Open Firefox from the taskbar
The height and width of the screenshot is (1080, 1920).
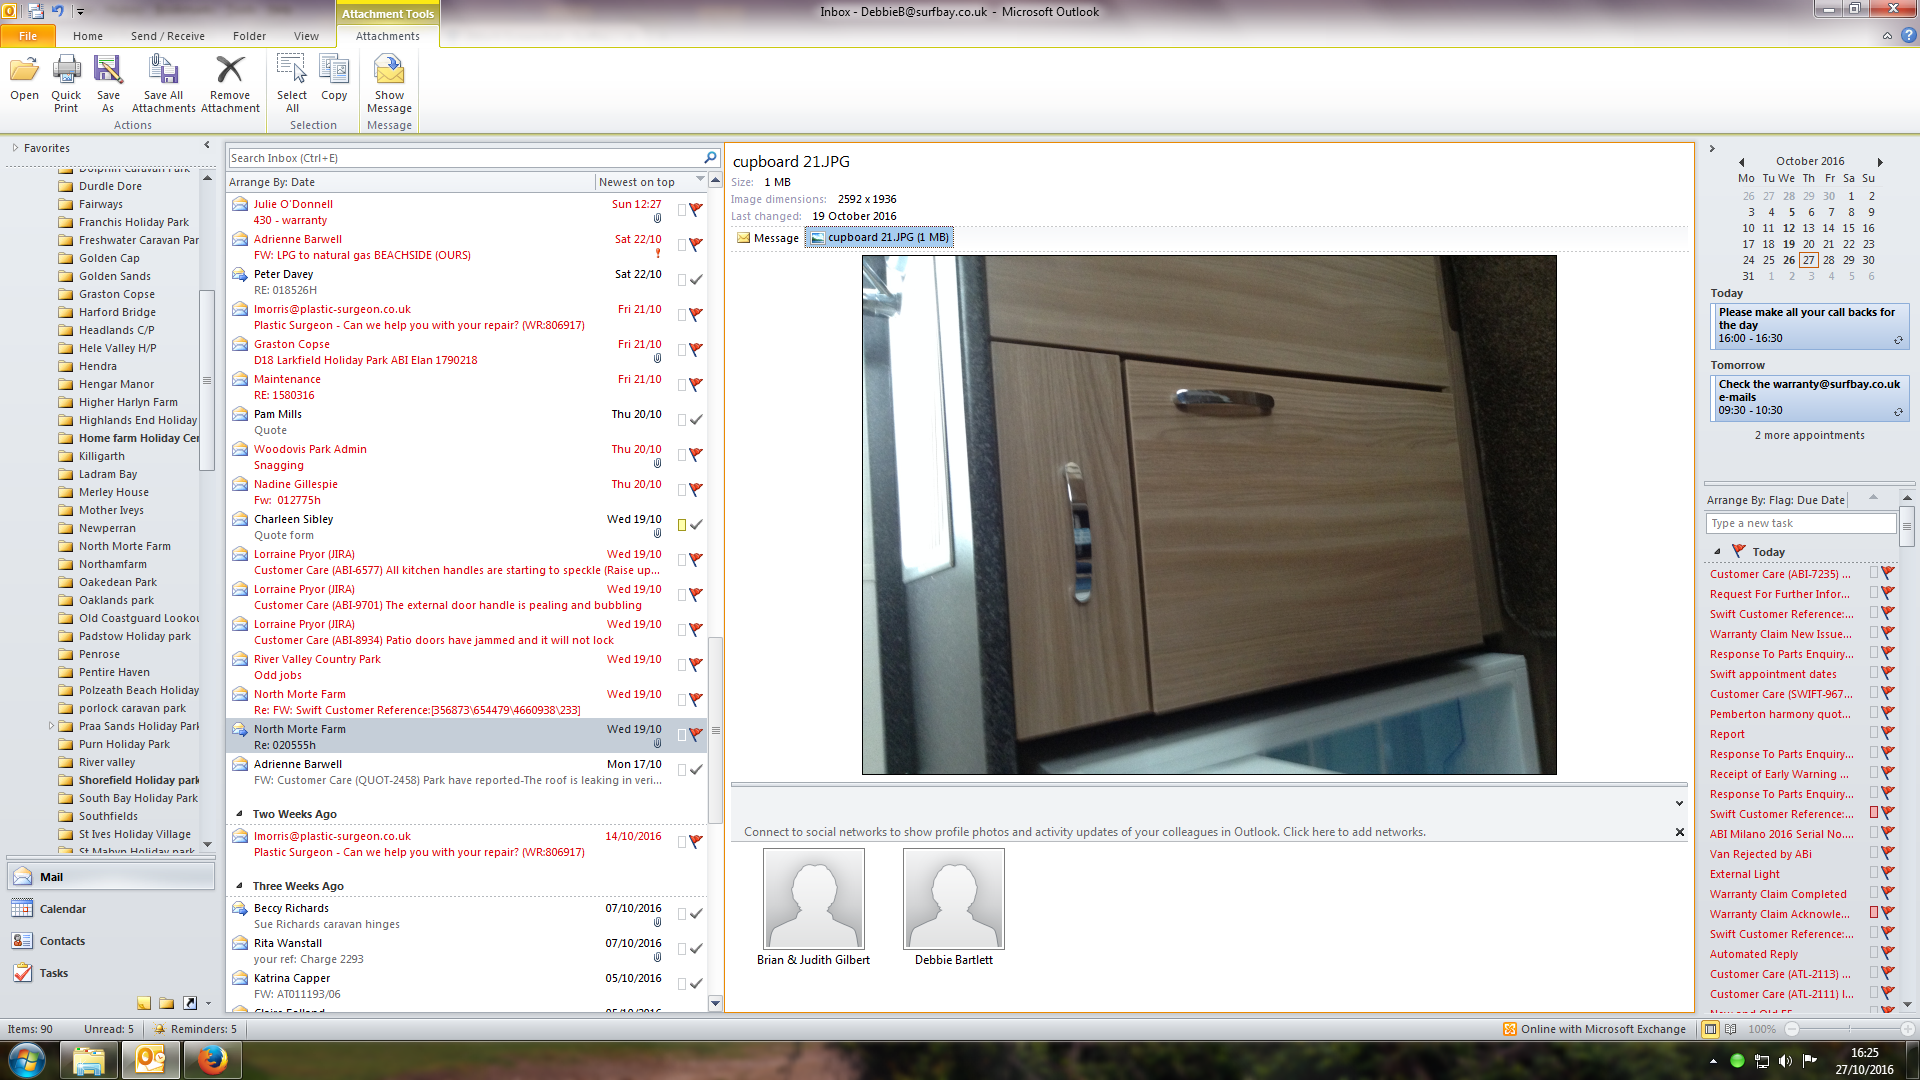pyautogui.click(x=212, y=1060)
